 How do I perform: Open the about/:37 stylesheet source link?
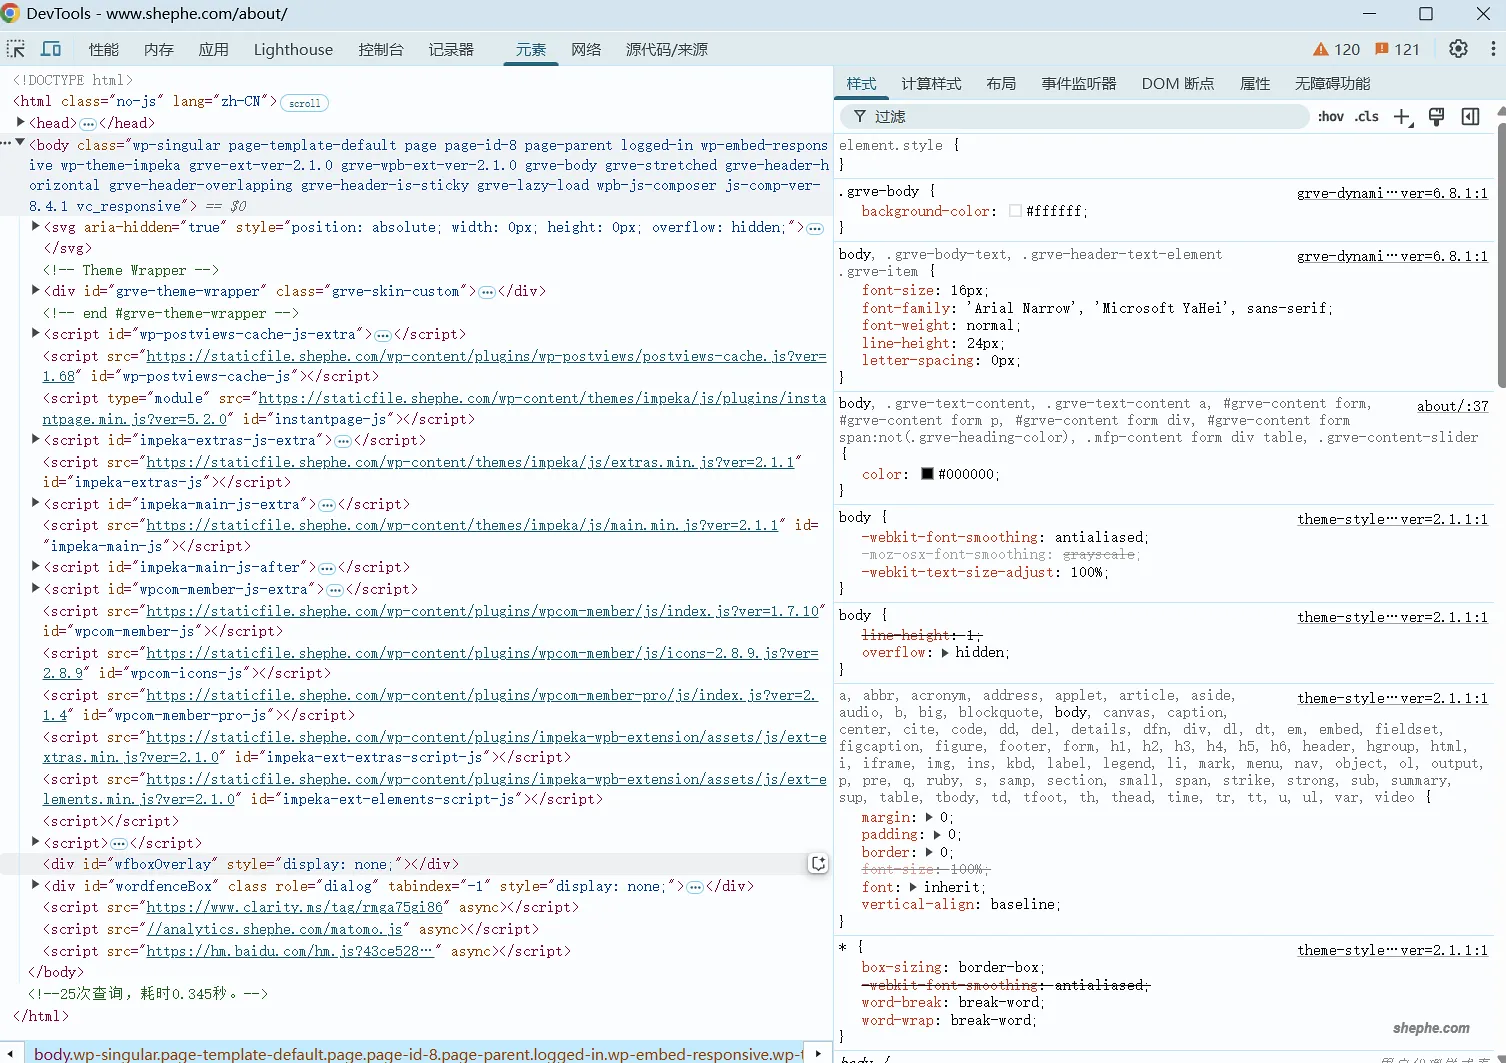[x=1452, y=405]
